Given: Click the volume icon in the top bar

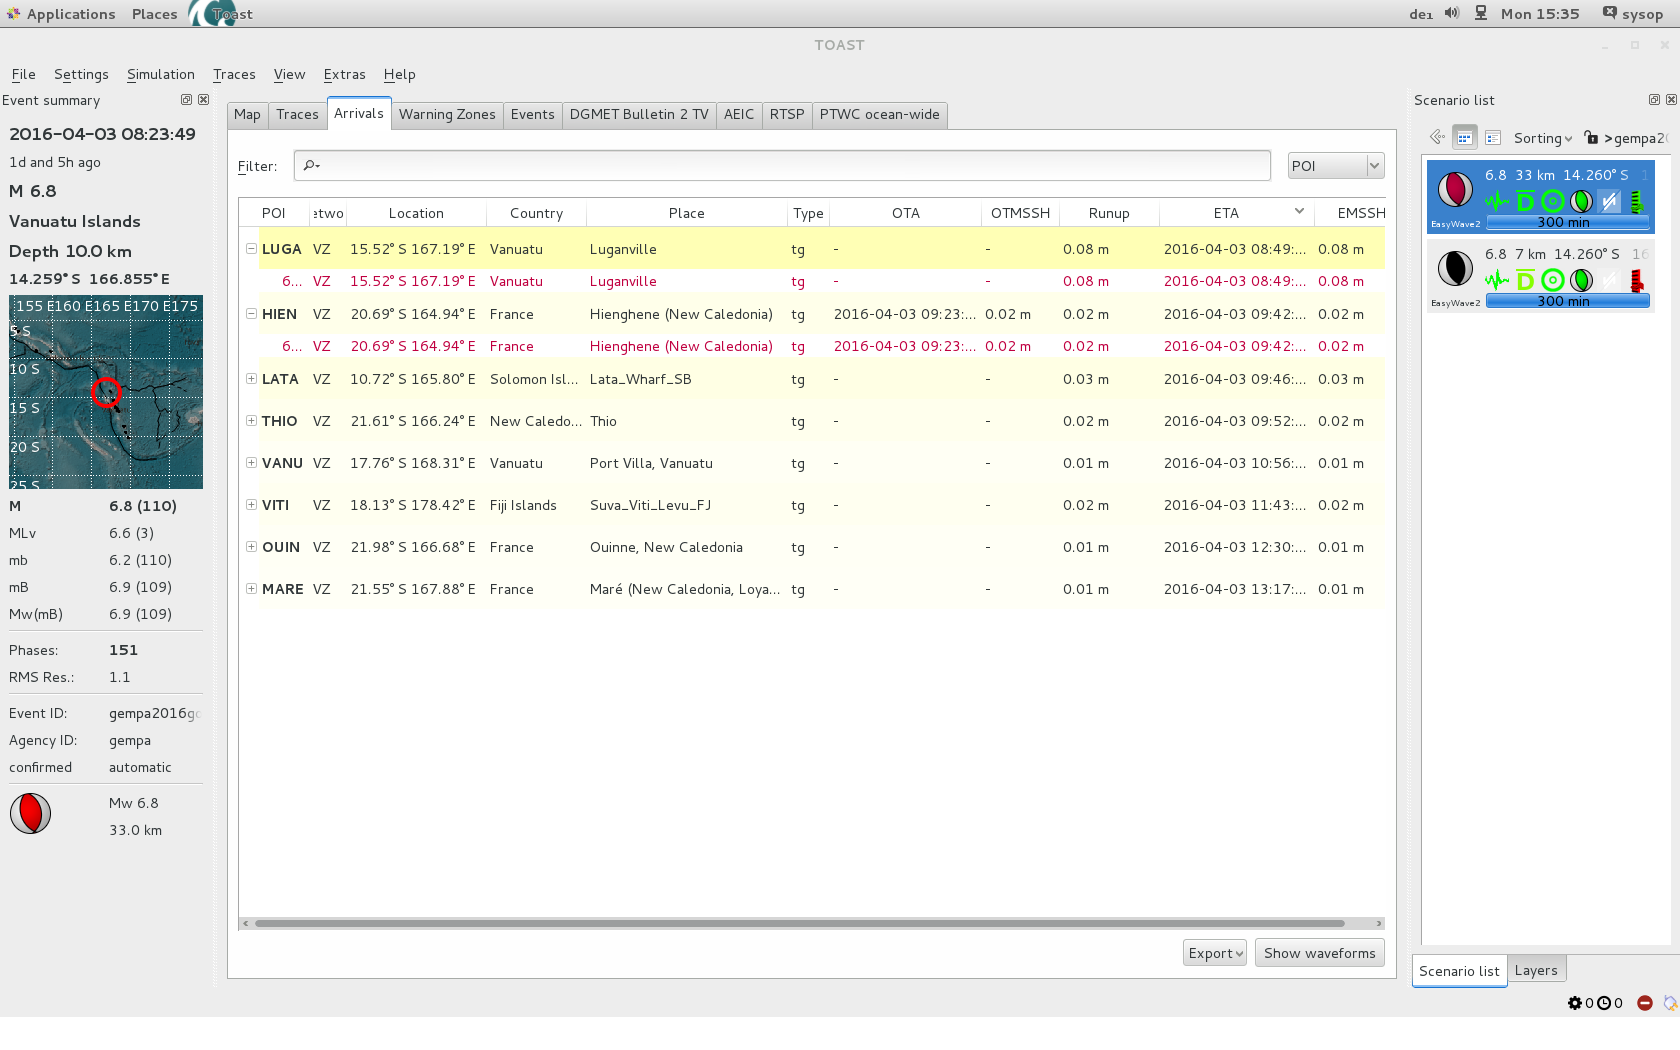Looking at the screenshot, I should click(x=1451, y=13).
